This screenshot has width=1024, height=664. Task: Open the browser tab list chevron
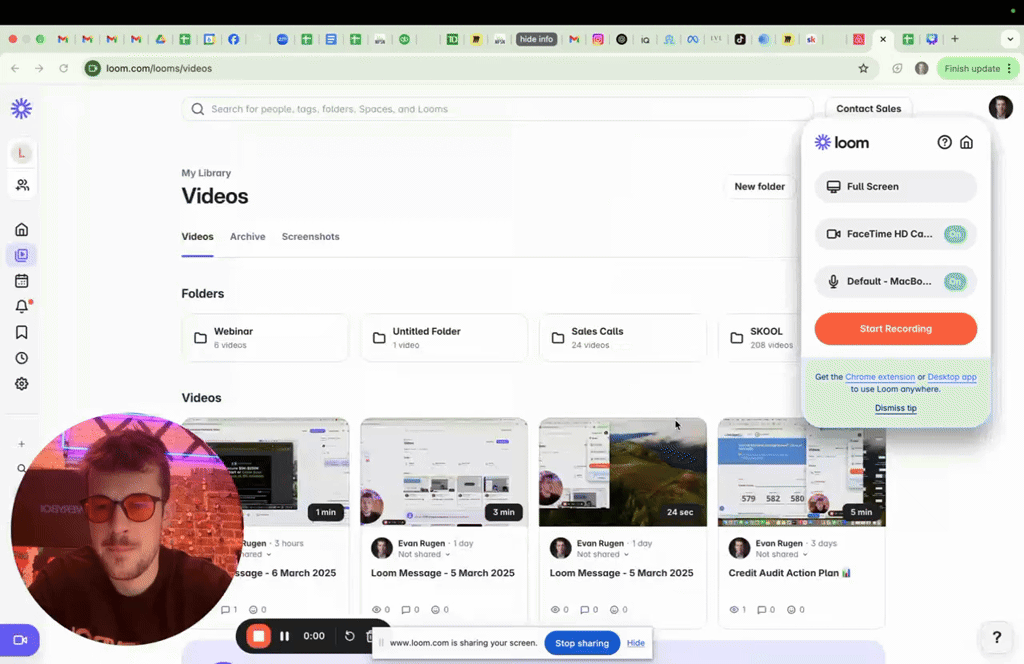[1010, 39]
